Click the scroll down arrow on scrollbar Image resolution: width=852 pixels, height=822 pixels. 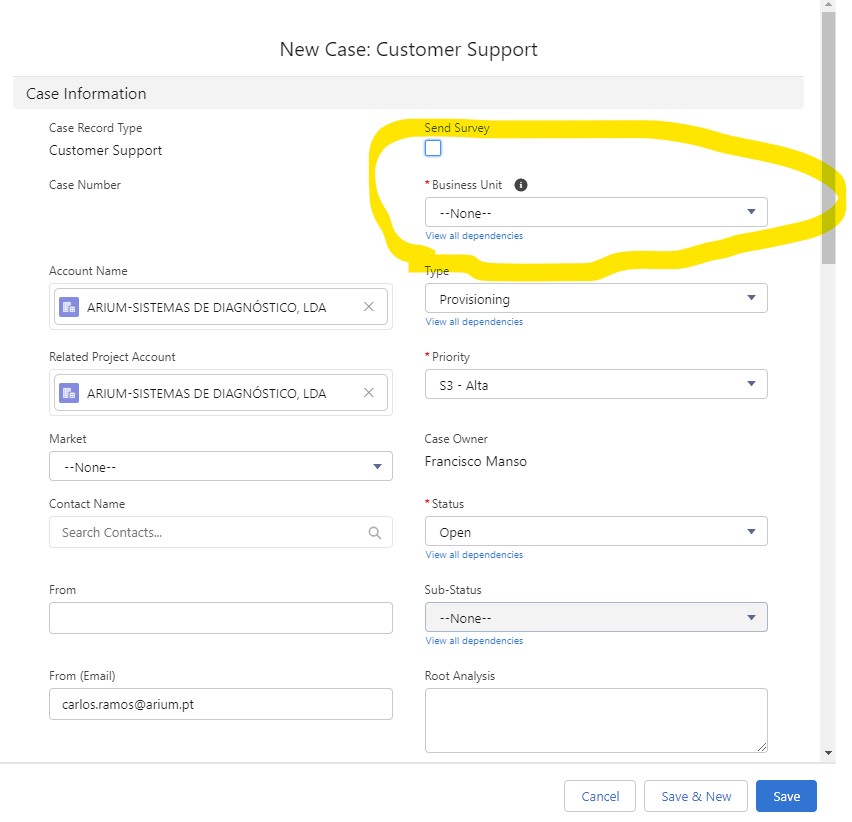(828, 752)
